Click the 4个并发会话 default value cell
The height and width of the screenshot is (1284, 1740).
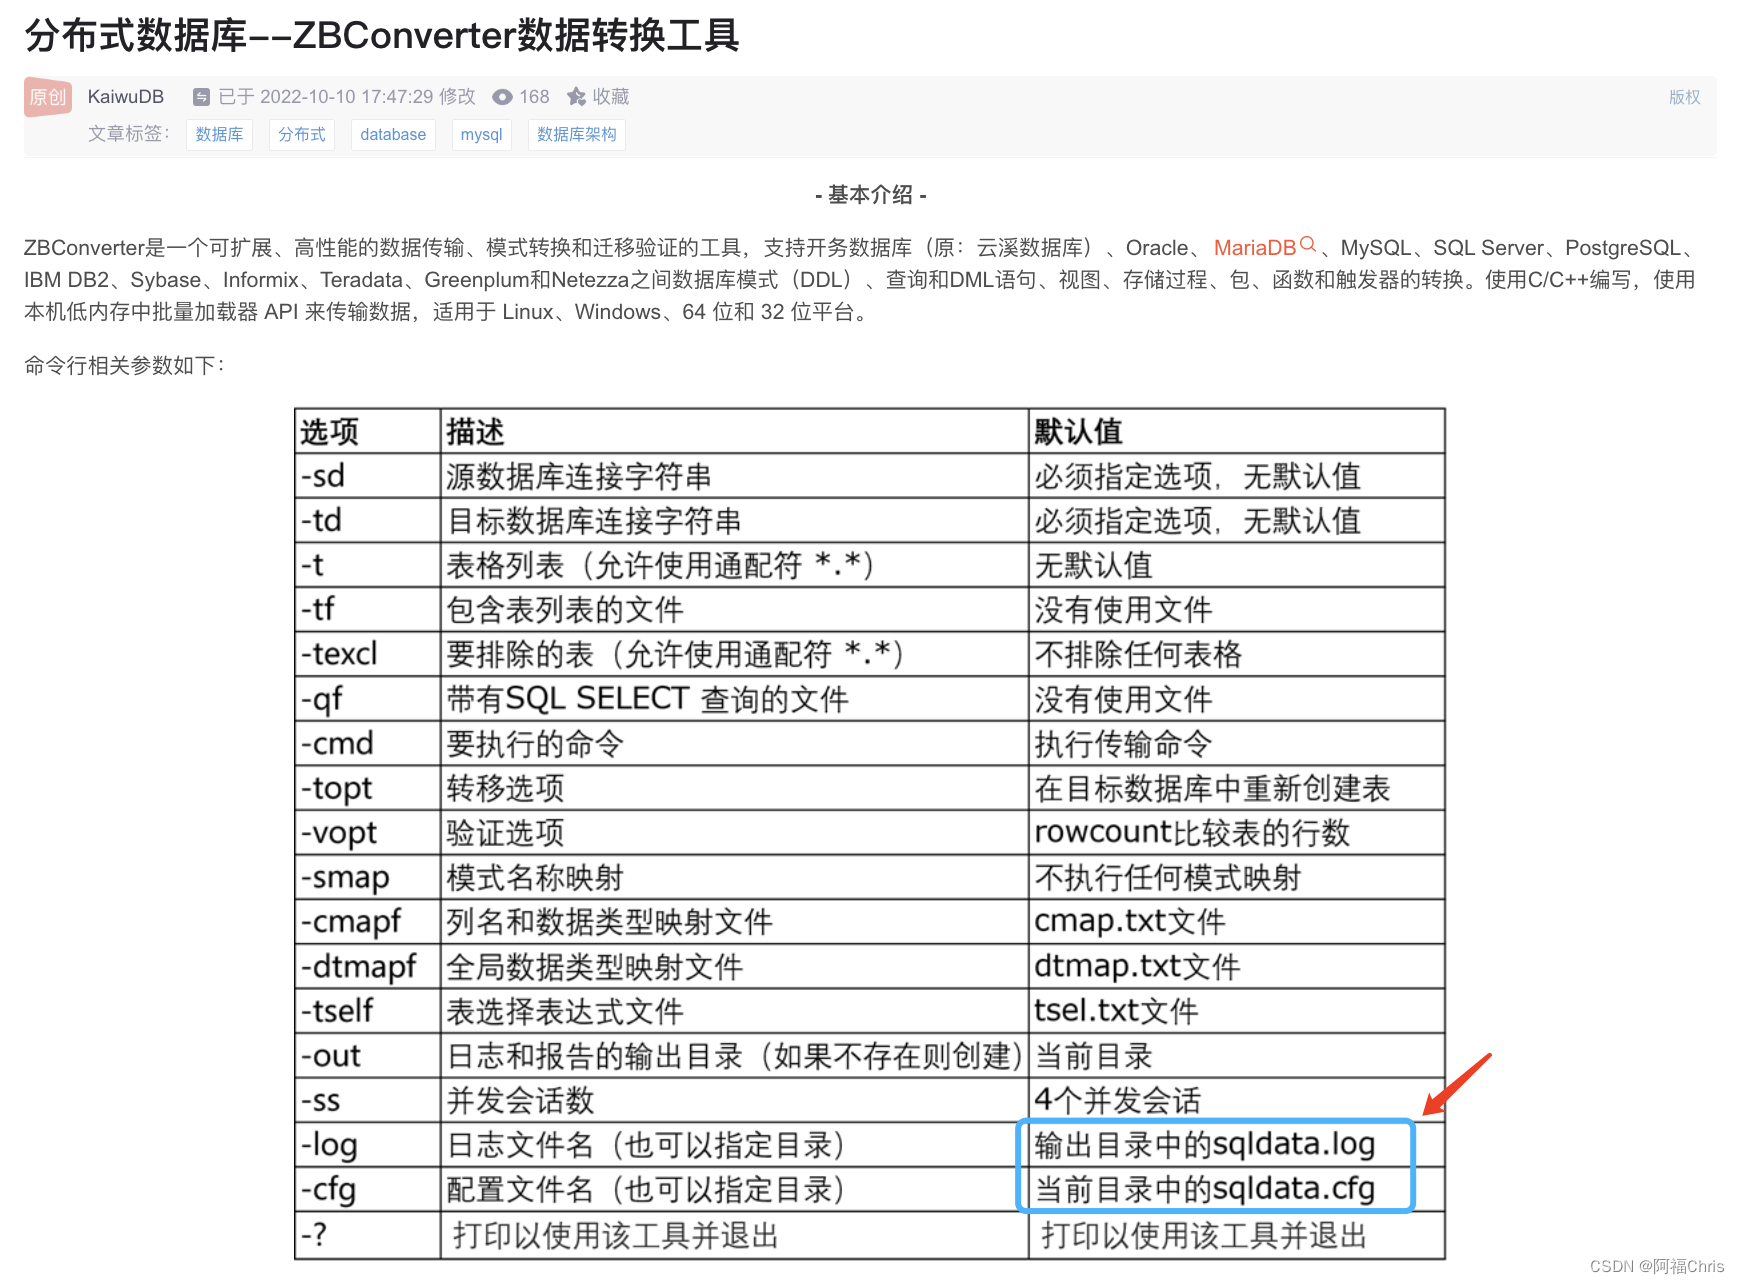click(x=1237, y=1100)
